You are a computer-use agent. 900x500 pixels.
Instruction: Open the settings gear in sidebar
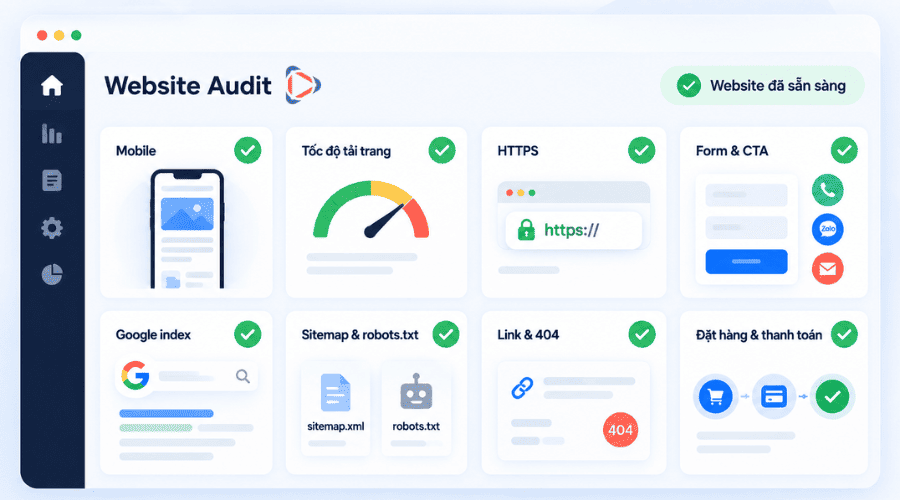pyautogui.click(x=52, y=228)
